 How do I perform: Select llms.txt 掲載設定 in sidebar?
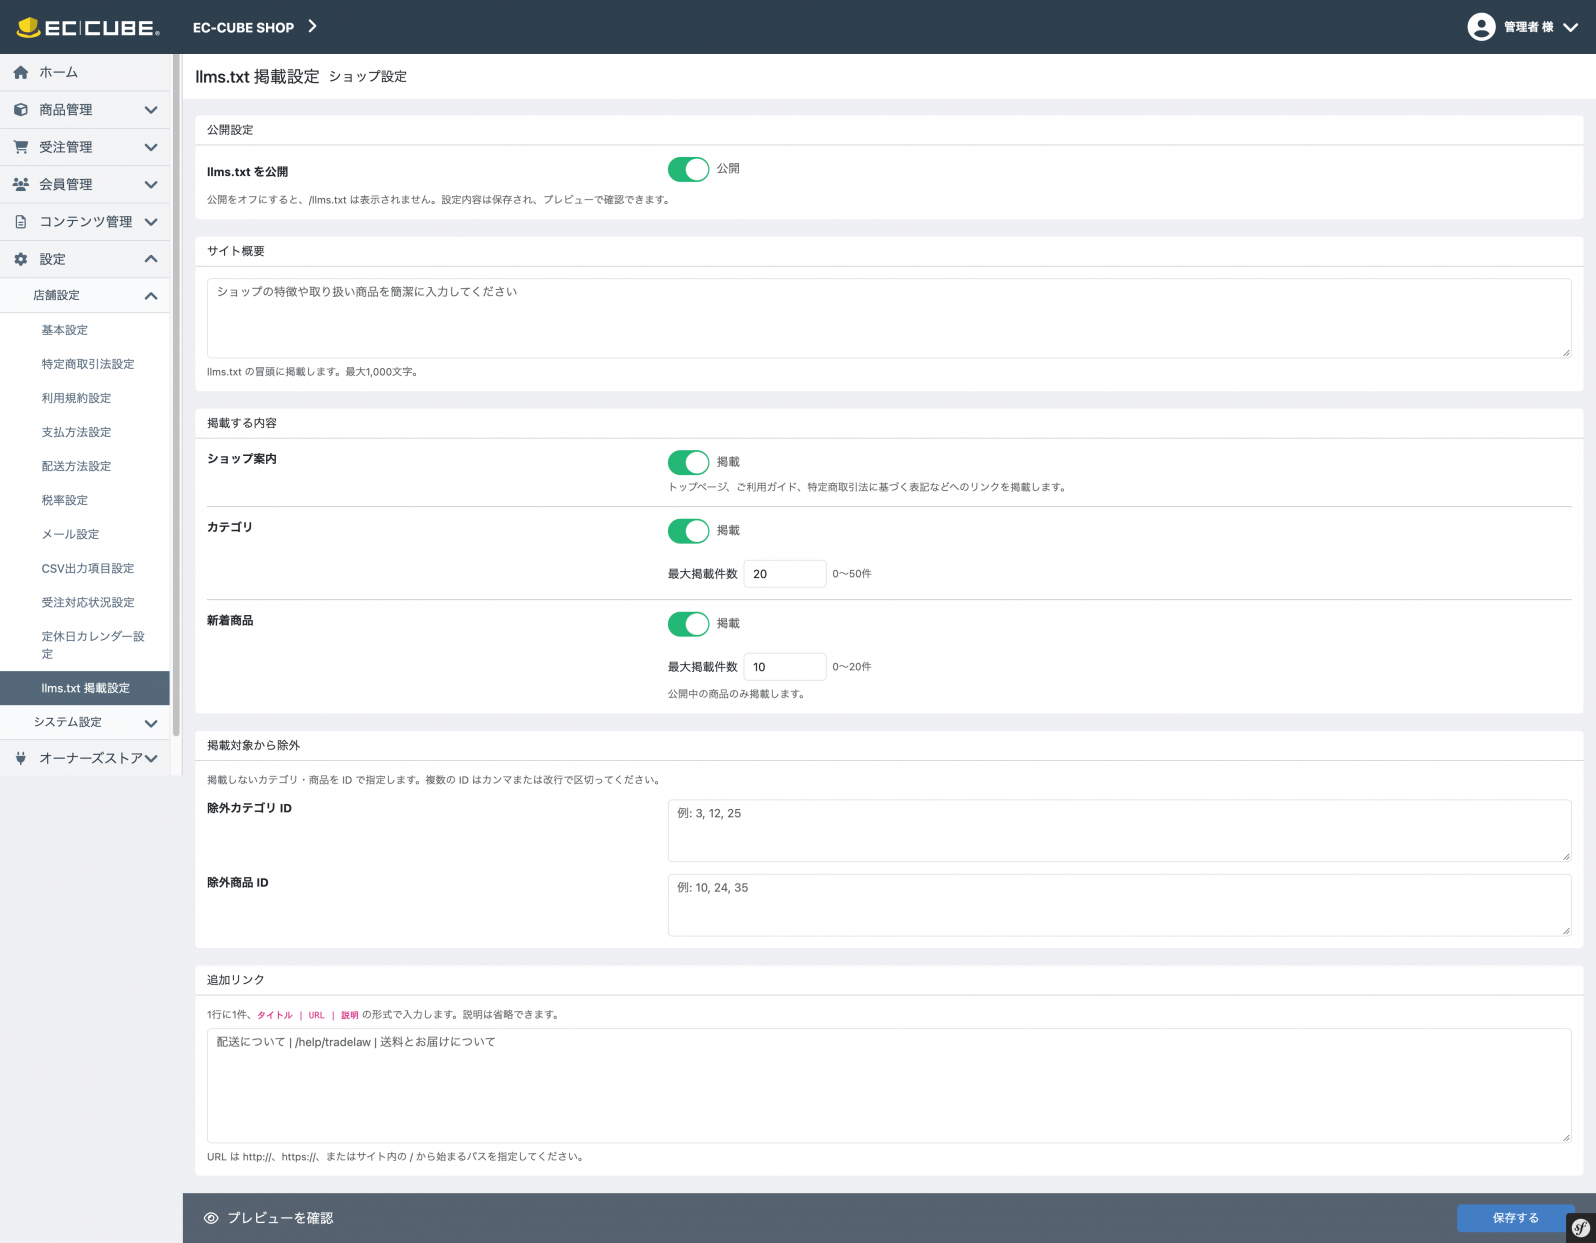point(85,688)
